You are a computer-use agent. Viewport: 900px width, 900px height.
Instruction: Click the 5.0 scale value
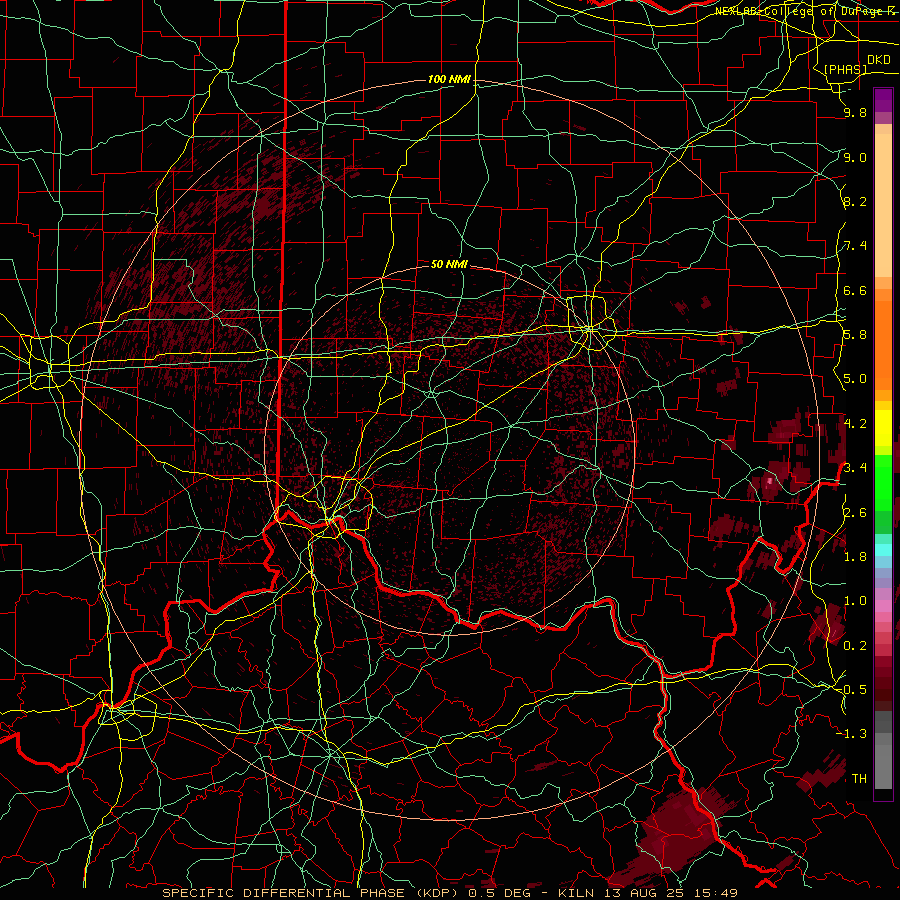tap(855, 379)
